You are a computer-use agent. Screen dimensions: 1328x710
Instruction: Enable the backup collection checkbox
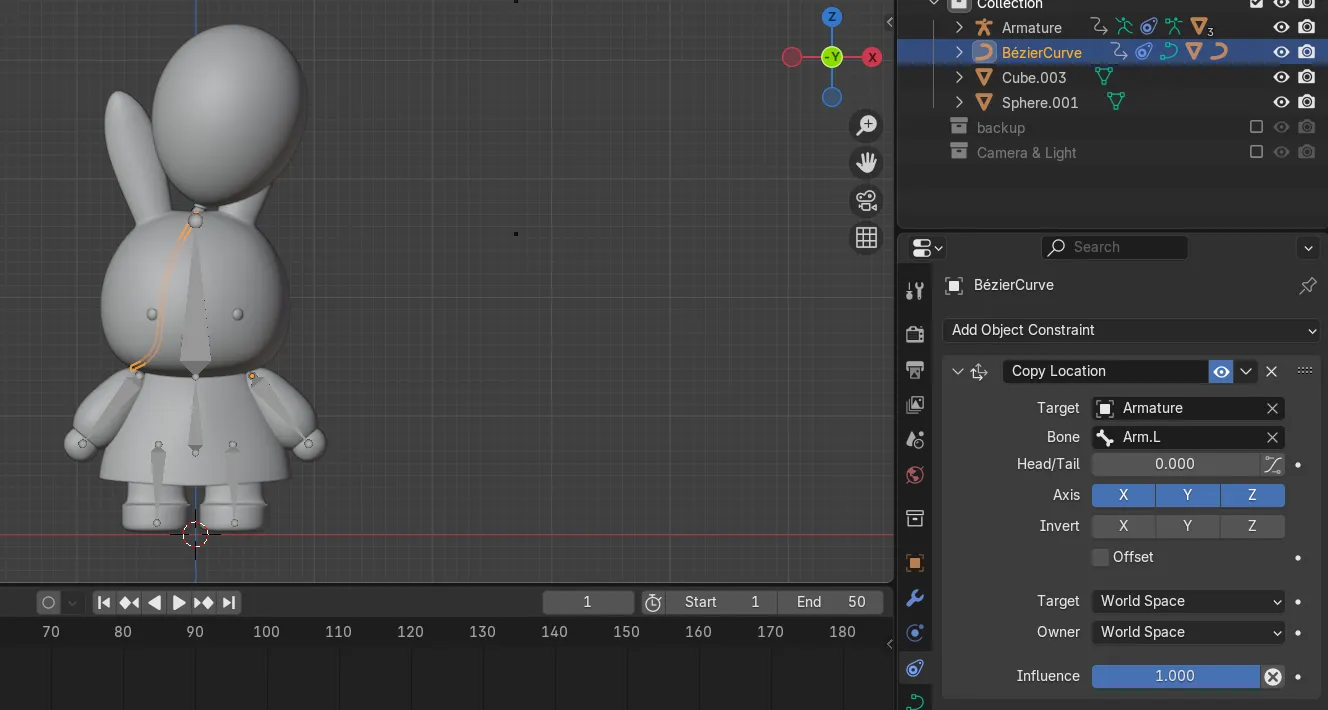(x=1257, y=127)
